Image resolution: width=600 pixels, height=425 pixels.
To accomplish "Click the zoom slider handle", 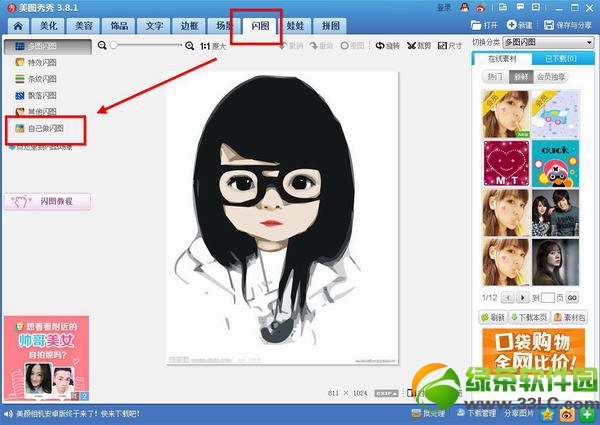I will 114,45.
